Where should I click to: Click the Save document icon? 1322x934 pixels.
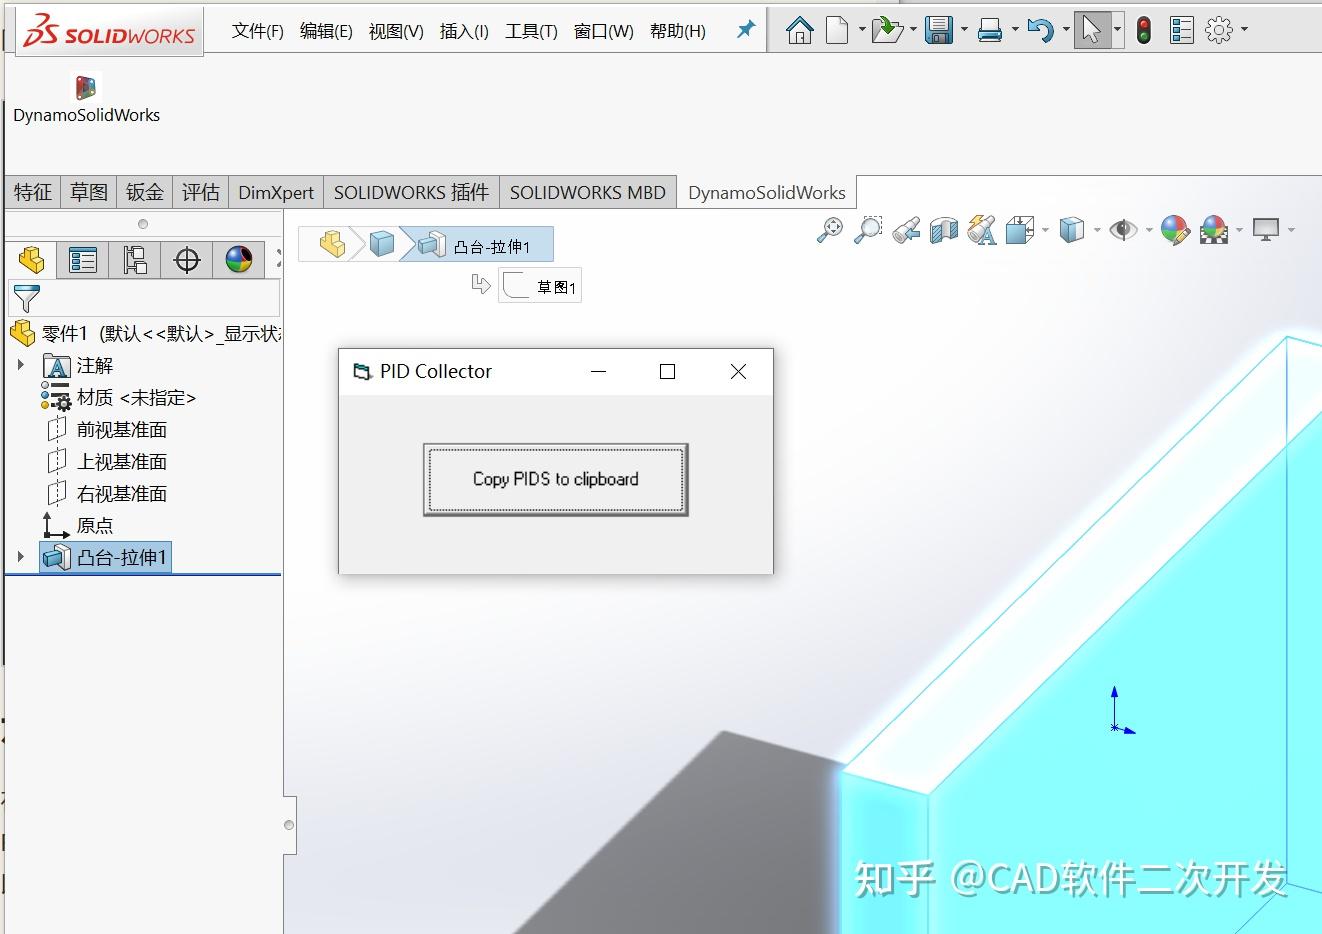[x=938, y=30]
